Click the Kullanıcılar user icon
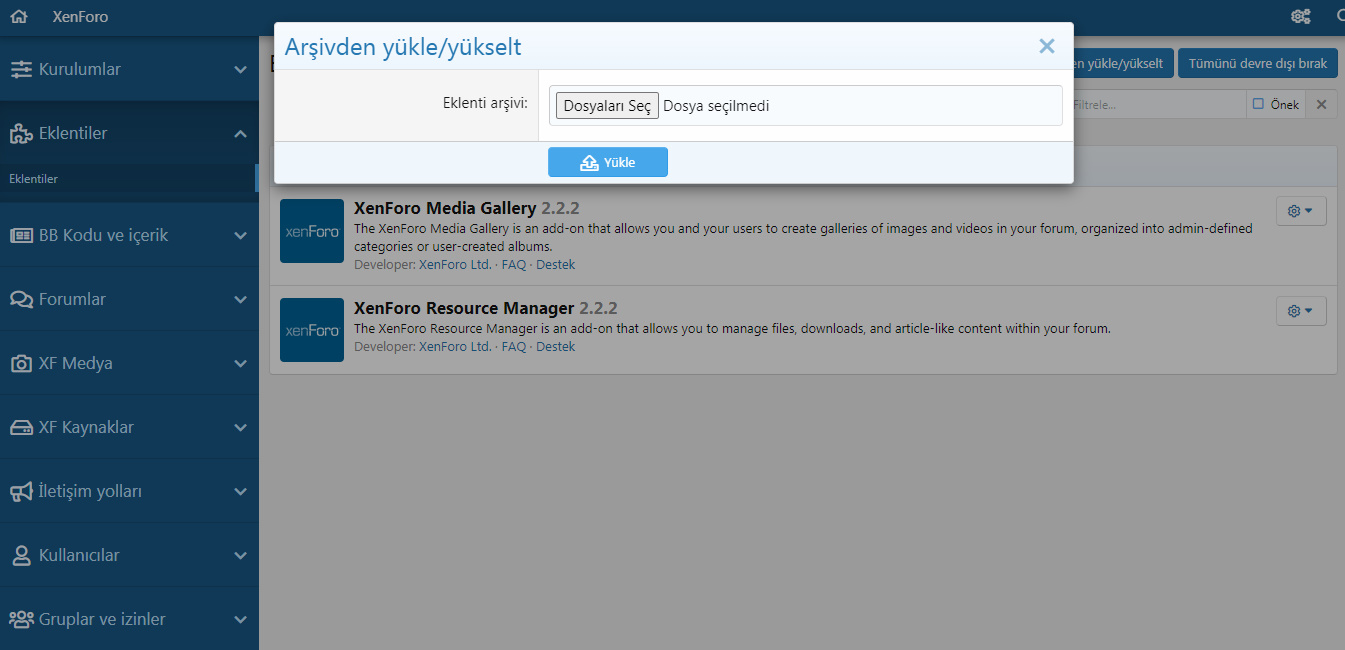The image size is (1345, 650). 21,556
